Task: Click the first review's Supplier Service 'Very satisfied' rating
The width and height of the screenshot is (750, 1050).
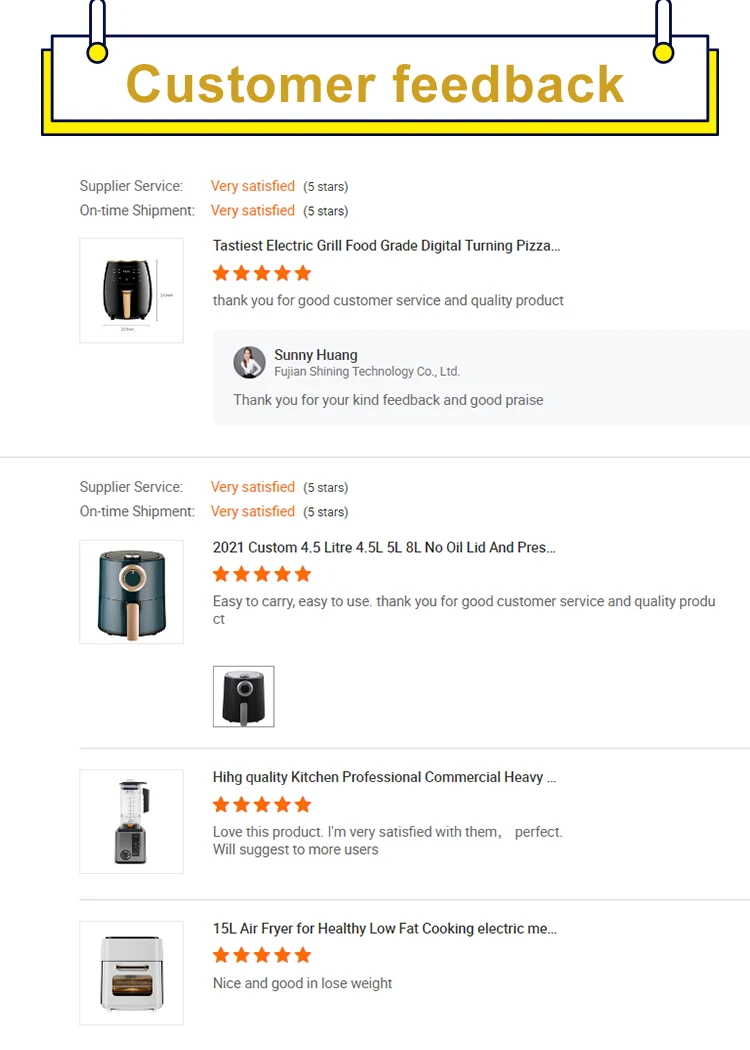Action: pos(252,186)
